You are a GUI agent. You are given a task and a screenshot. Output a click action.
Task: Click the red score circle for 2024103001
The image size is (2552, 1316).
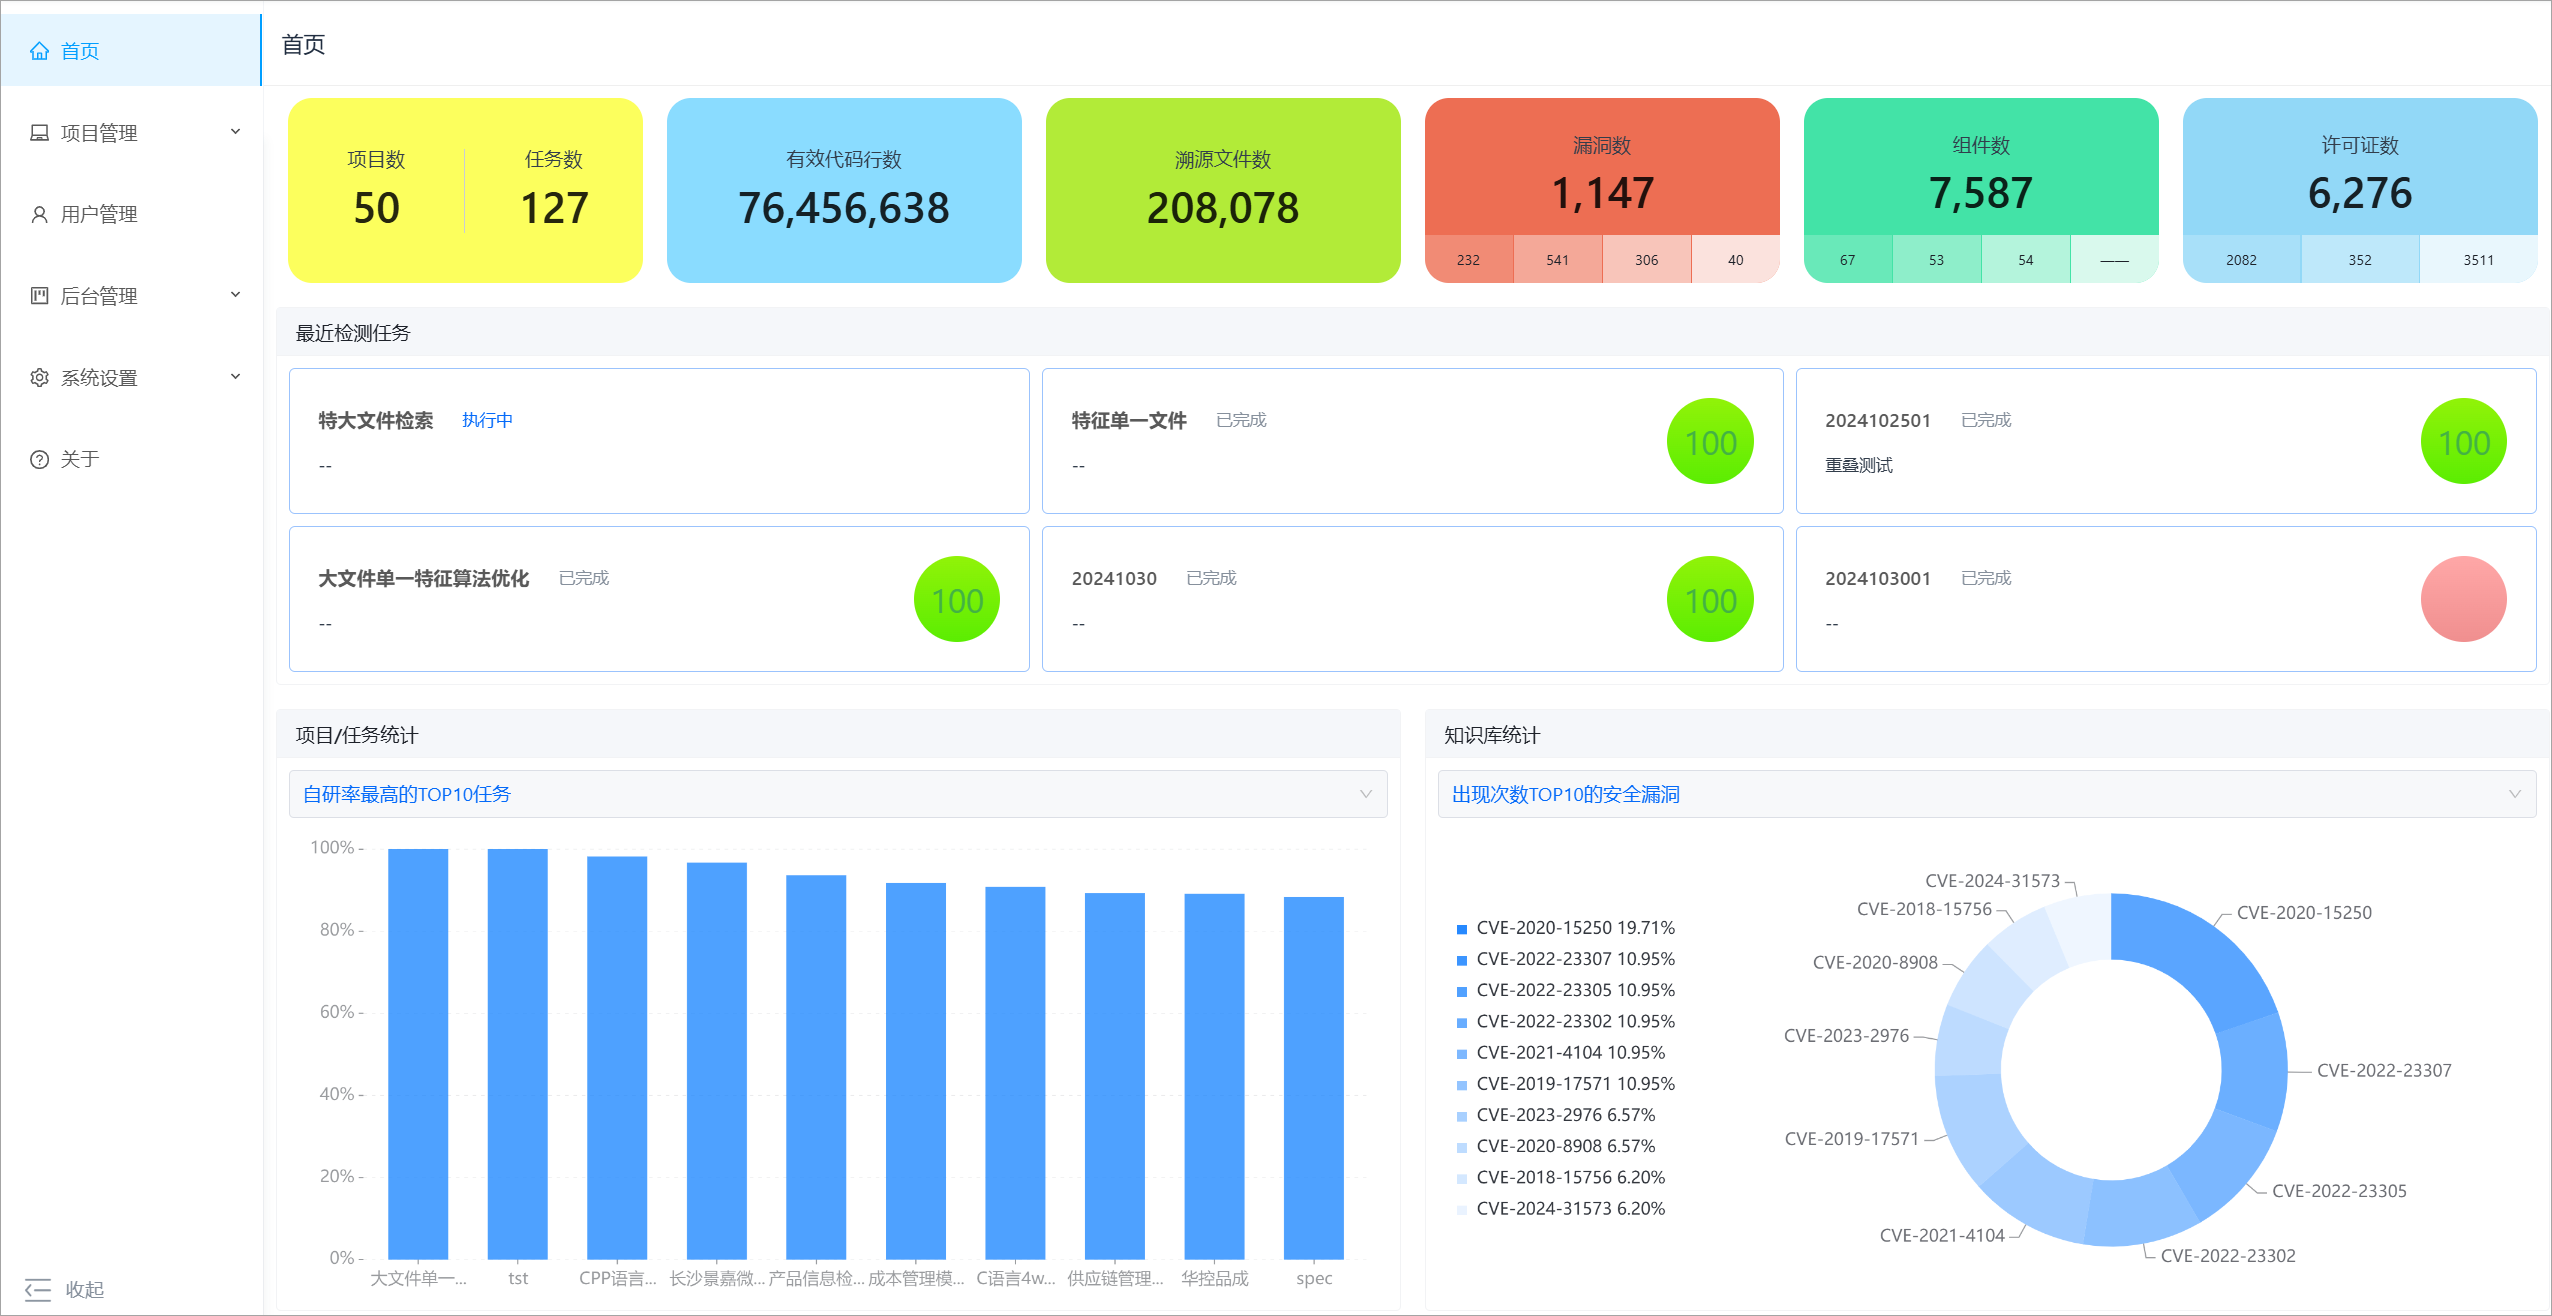point(2462,599)
